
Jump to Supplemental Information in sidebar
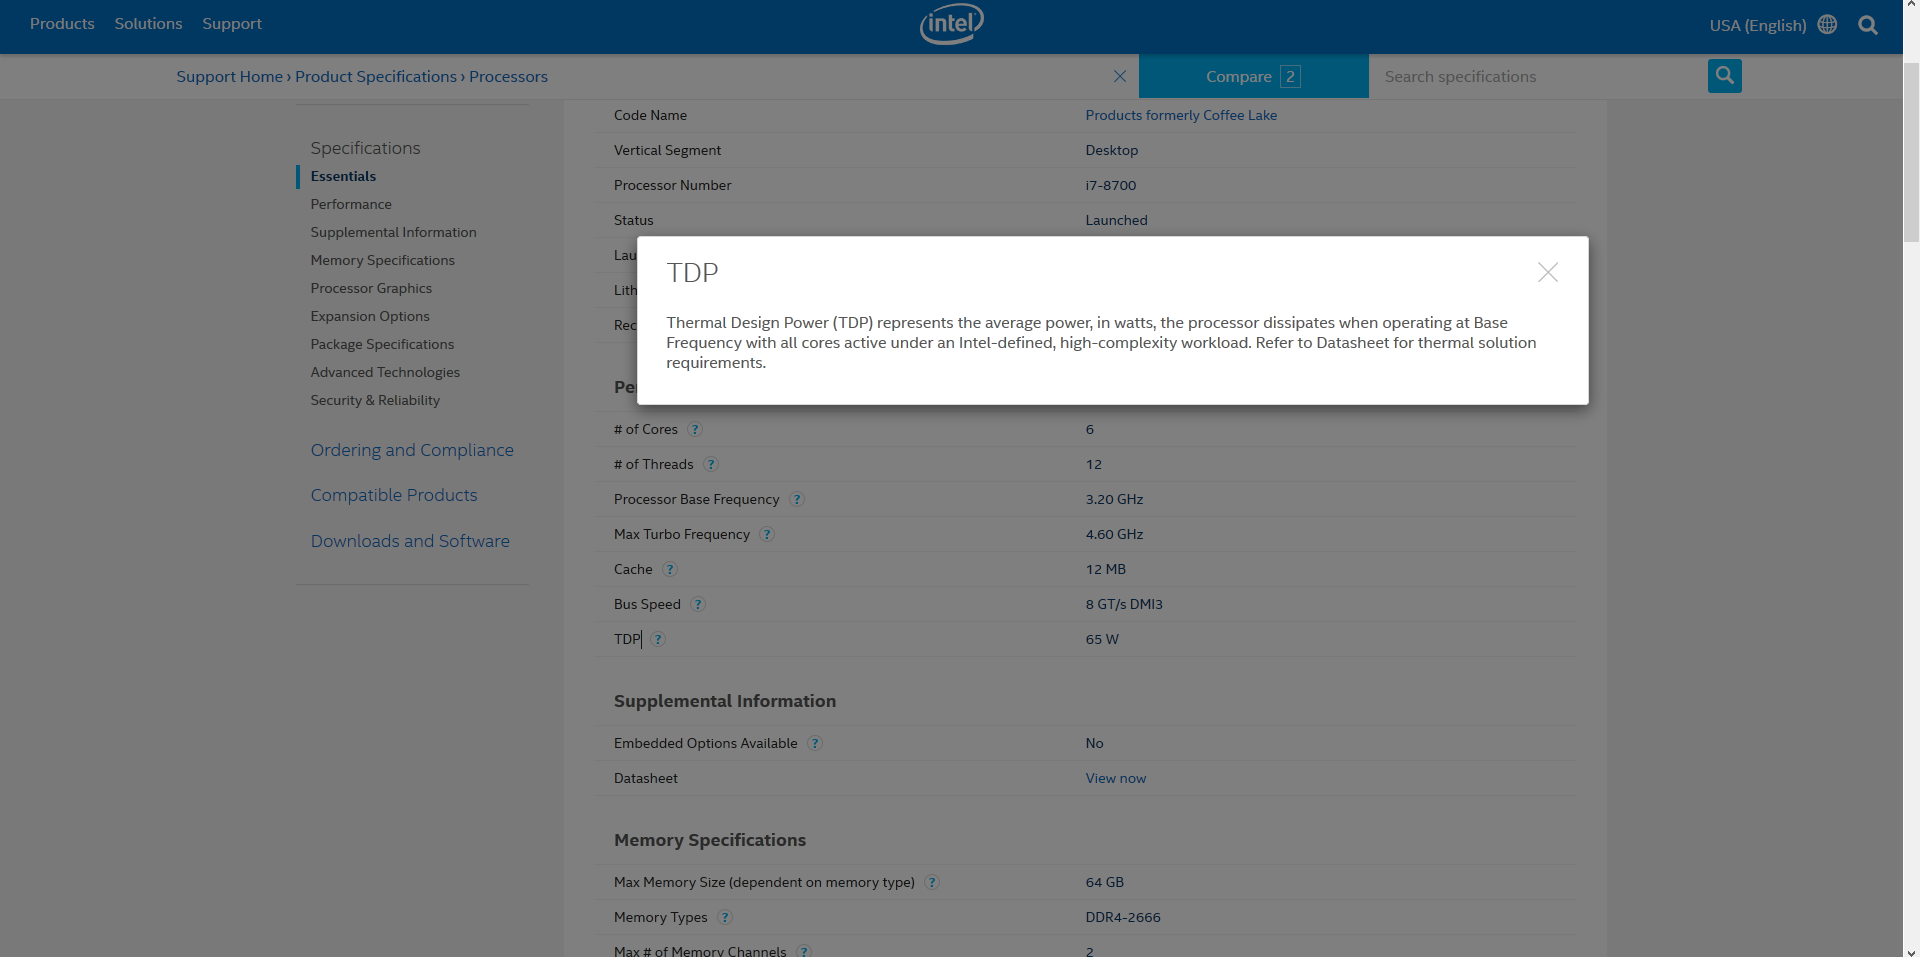(x=393, y=232)
